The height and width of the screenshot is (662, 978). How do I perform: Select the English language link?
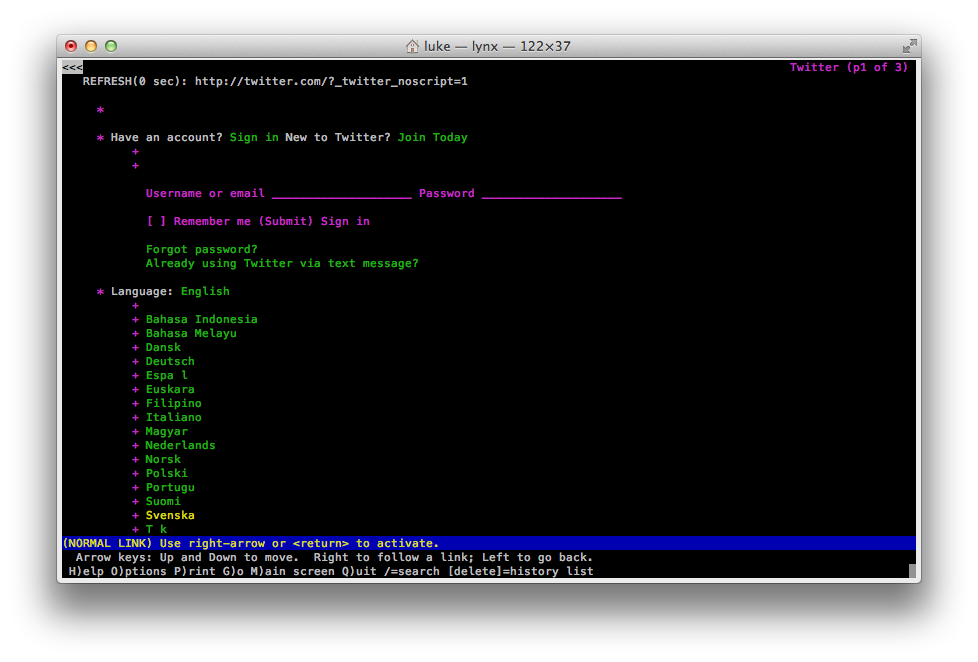(x=205, y=292)
